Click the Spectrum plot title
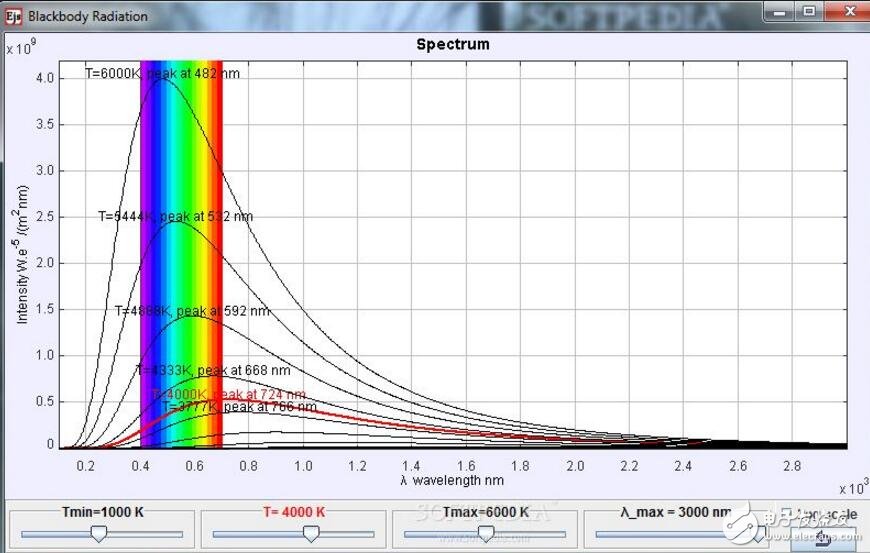 (x=453, y=44)
